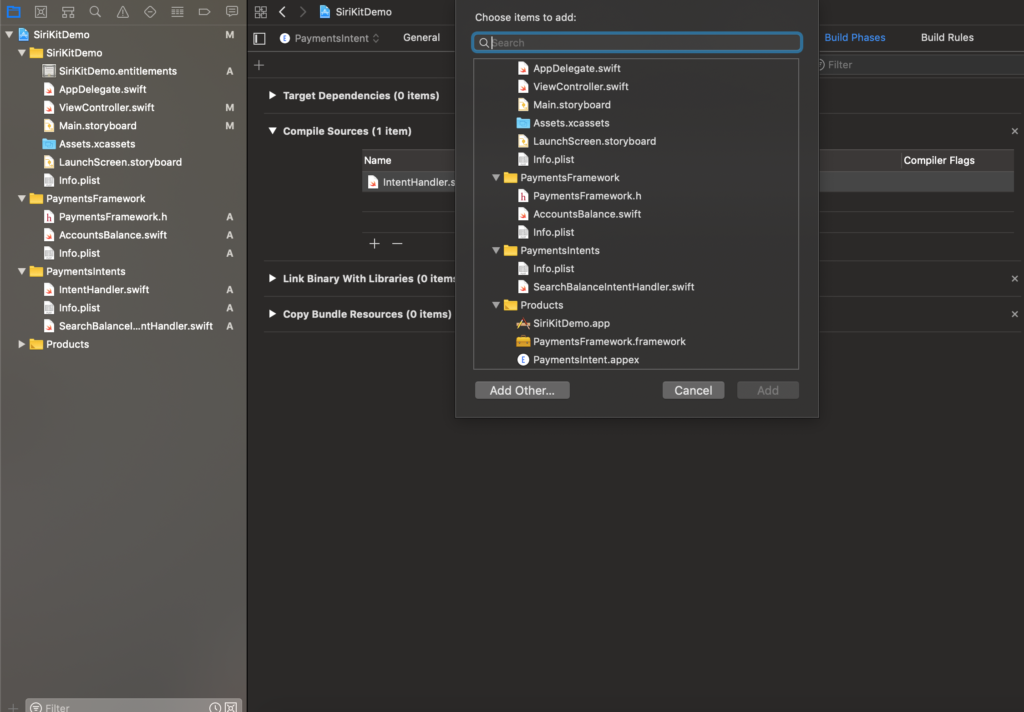
Task: Open the Breakpoint navigator icon
Action: (x=205, y=12)
